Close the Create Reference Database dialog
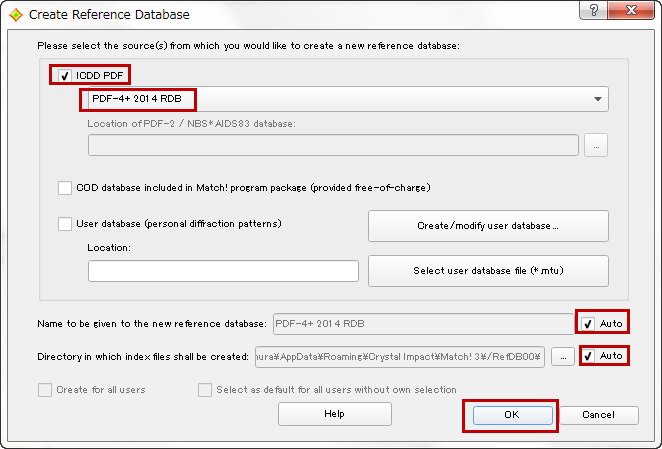Screen dimensions: 662x449 coord(632,10)
